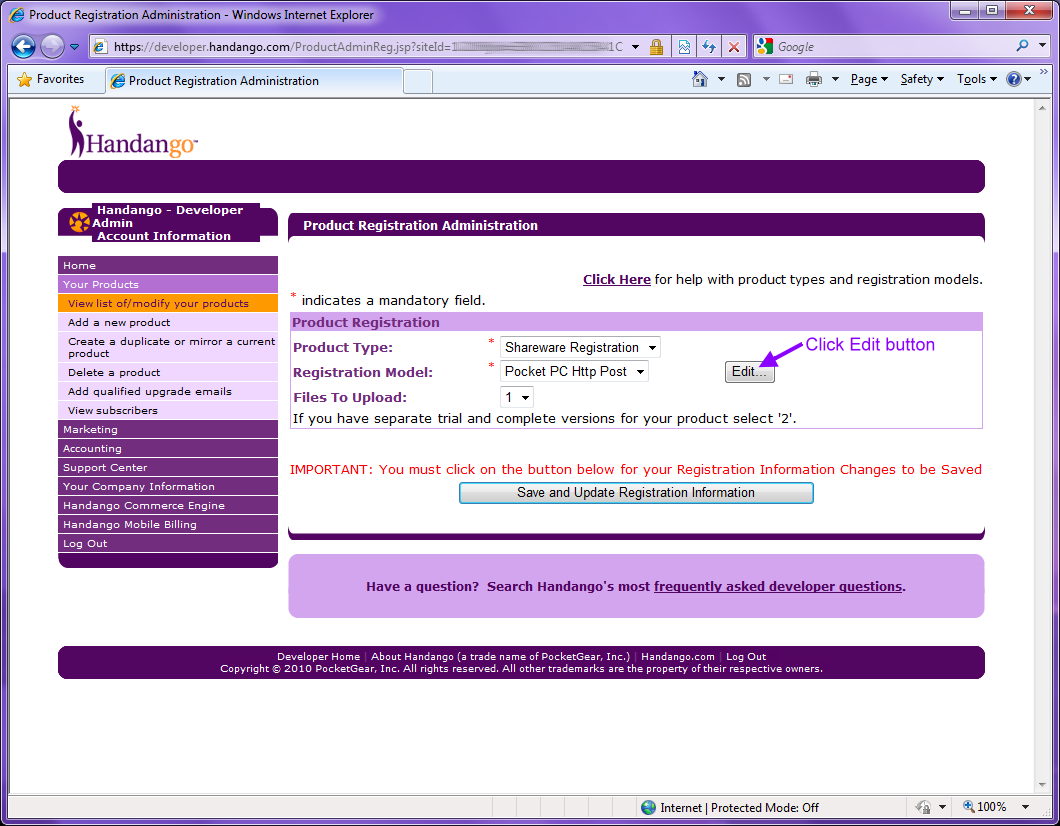This screenshot has width=1060, height=826.
Task: Click the browser Back arrow button
Action: pyautogui.click(x=23, y=47)
